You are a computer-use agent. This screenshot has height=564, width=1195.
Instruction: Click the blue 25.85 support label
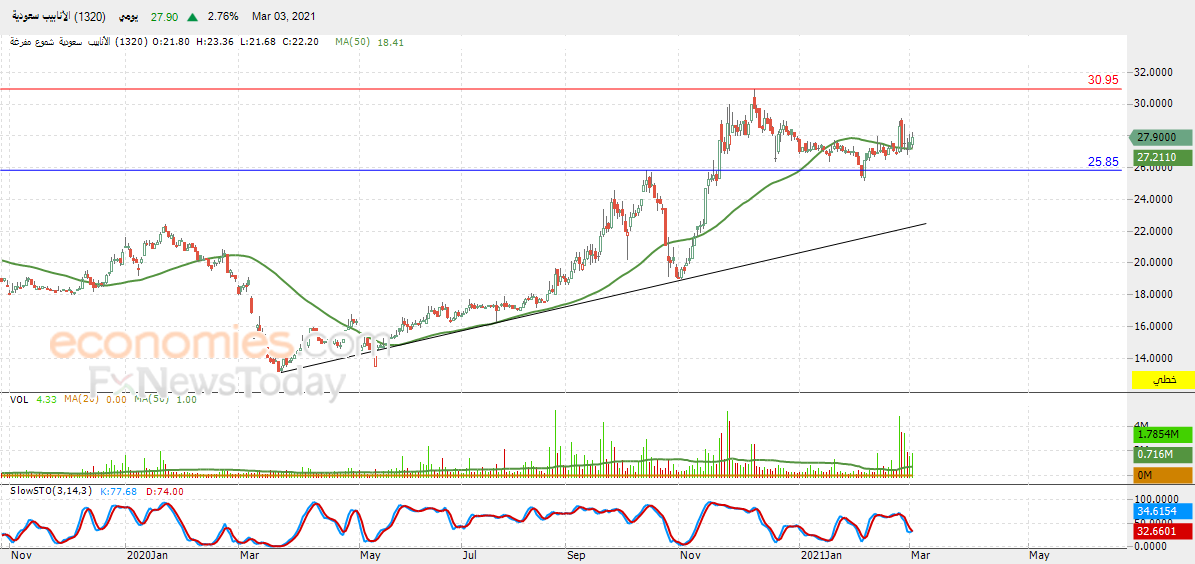pos(1104,162)
